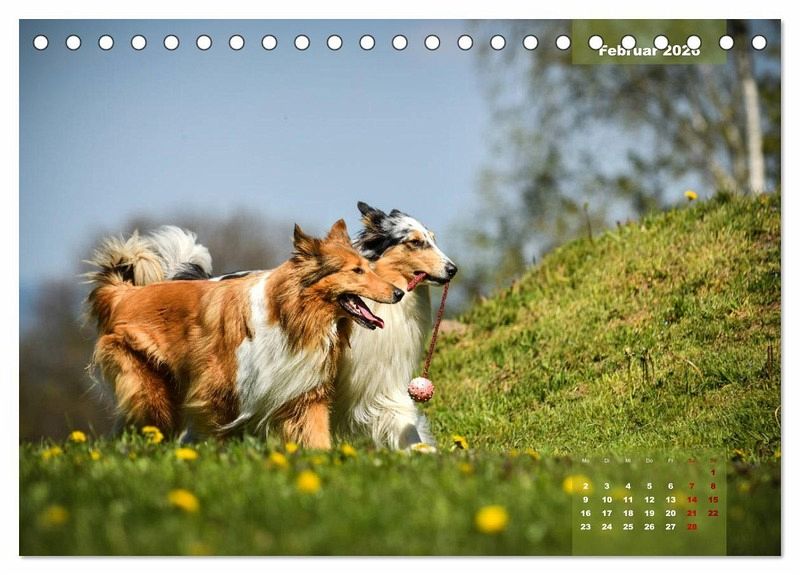Click the sable collie's open mouth
The height and width of the screenshot is (575, 800).
pyautogui.click(x=362, y=311)
